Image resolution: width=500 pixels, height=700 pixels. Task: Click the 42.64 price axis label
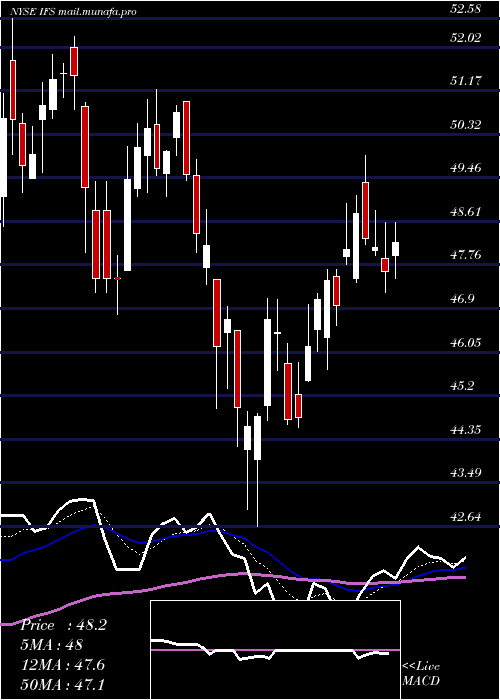click(465, 517)
